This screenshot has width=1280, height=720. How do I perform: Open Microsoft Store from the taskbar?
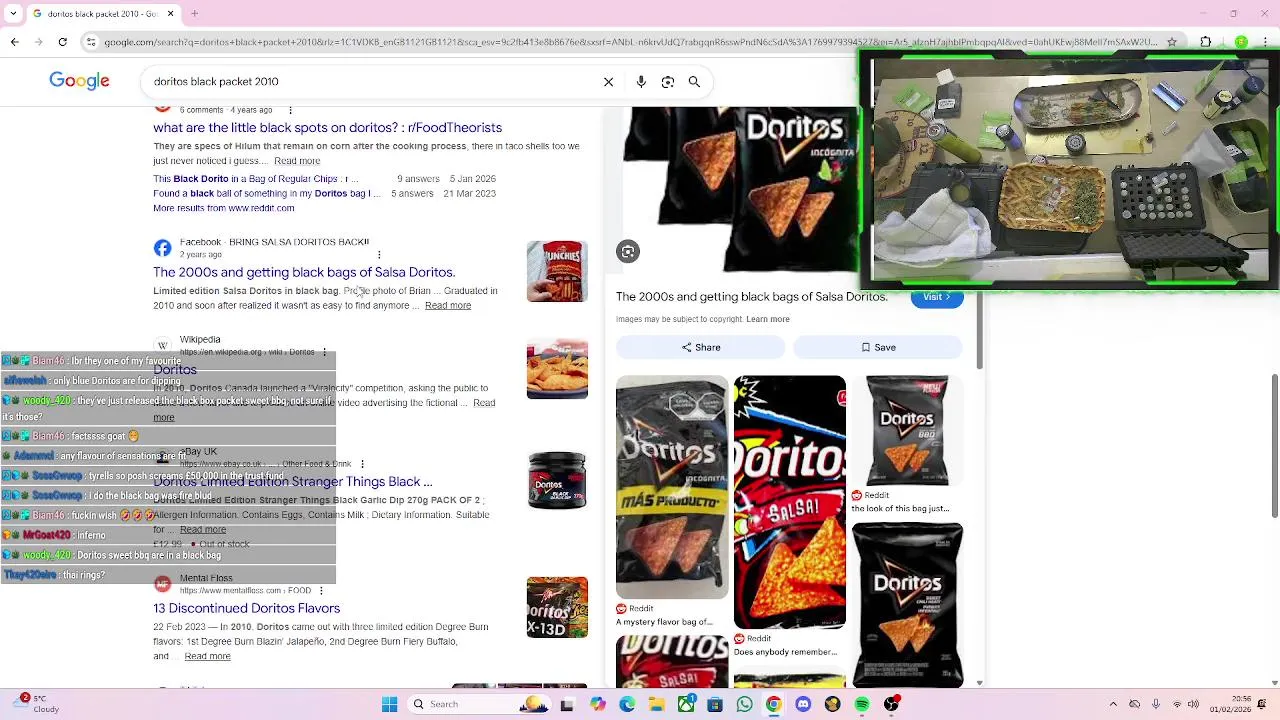tap(715, 704)
